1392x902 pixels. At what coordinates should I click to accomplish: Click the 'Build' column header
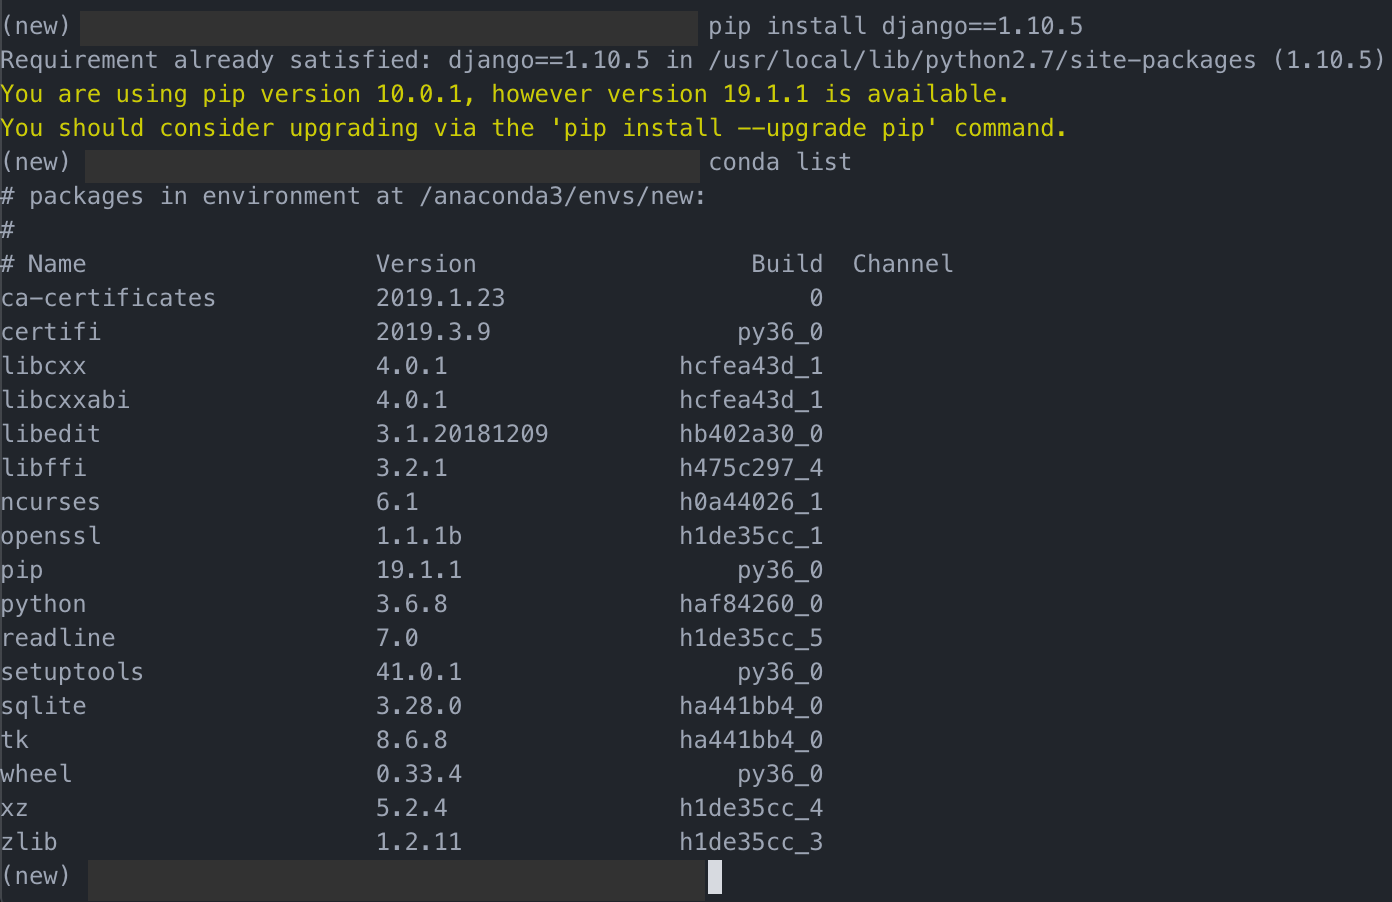787,264
